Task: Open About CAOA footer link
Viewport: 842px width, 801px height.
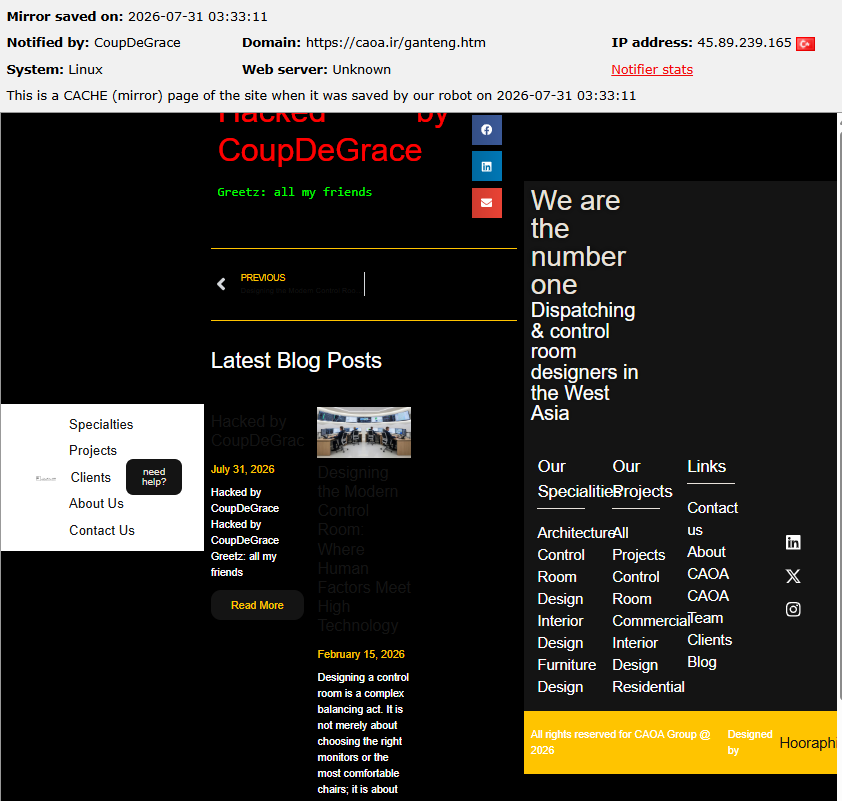Action: click(x=708, y=563)
